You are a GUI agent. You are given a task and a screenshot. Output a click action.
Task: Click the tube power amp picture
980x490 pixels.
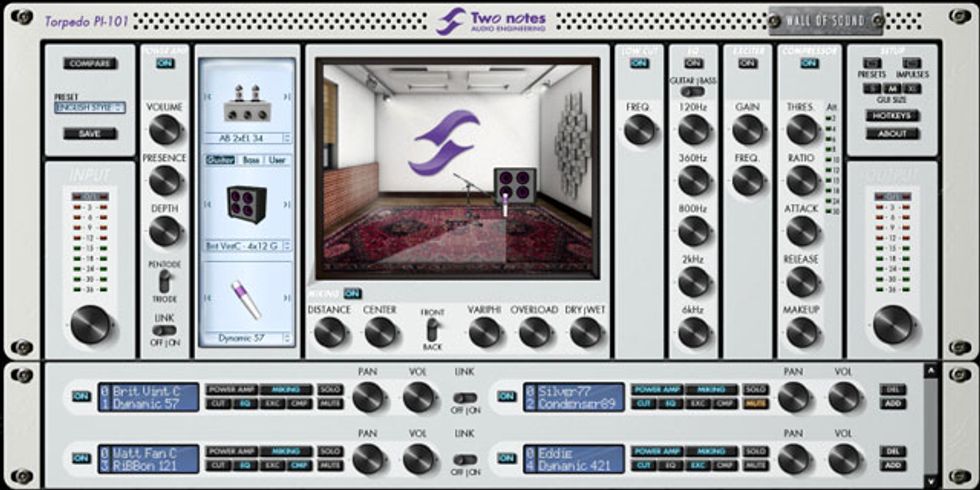click(x=247, y=103)
